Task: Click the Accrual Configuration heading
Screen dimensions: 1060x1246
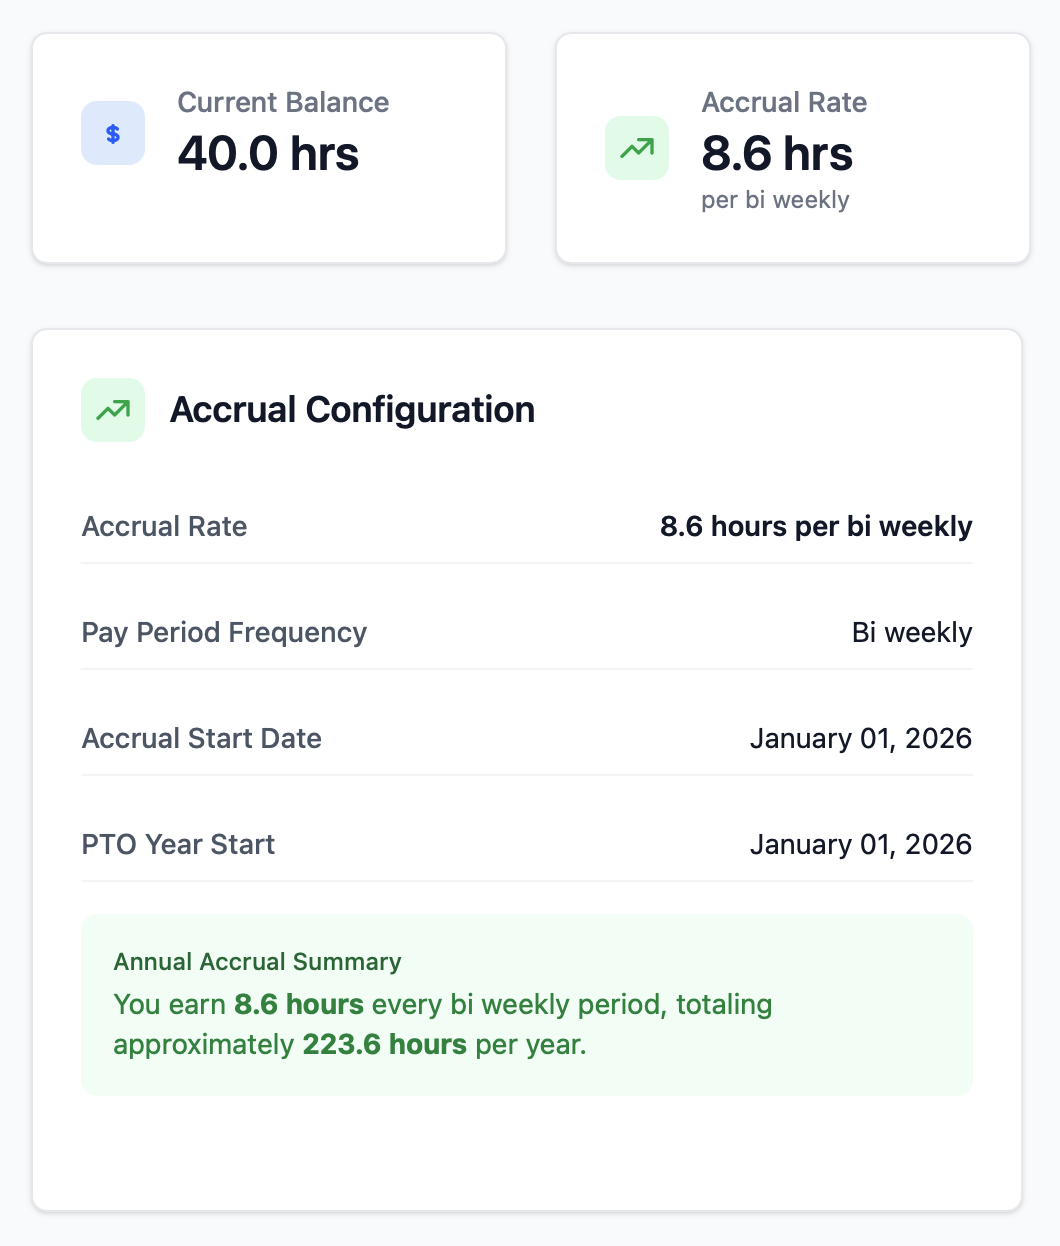Action: [352, 410]
